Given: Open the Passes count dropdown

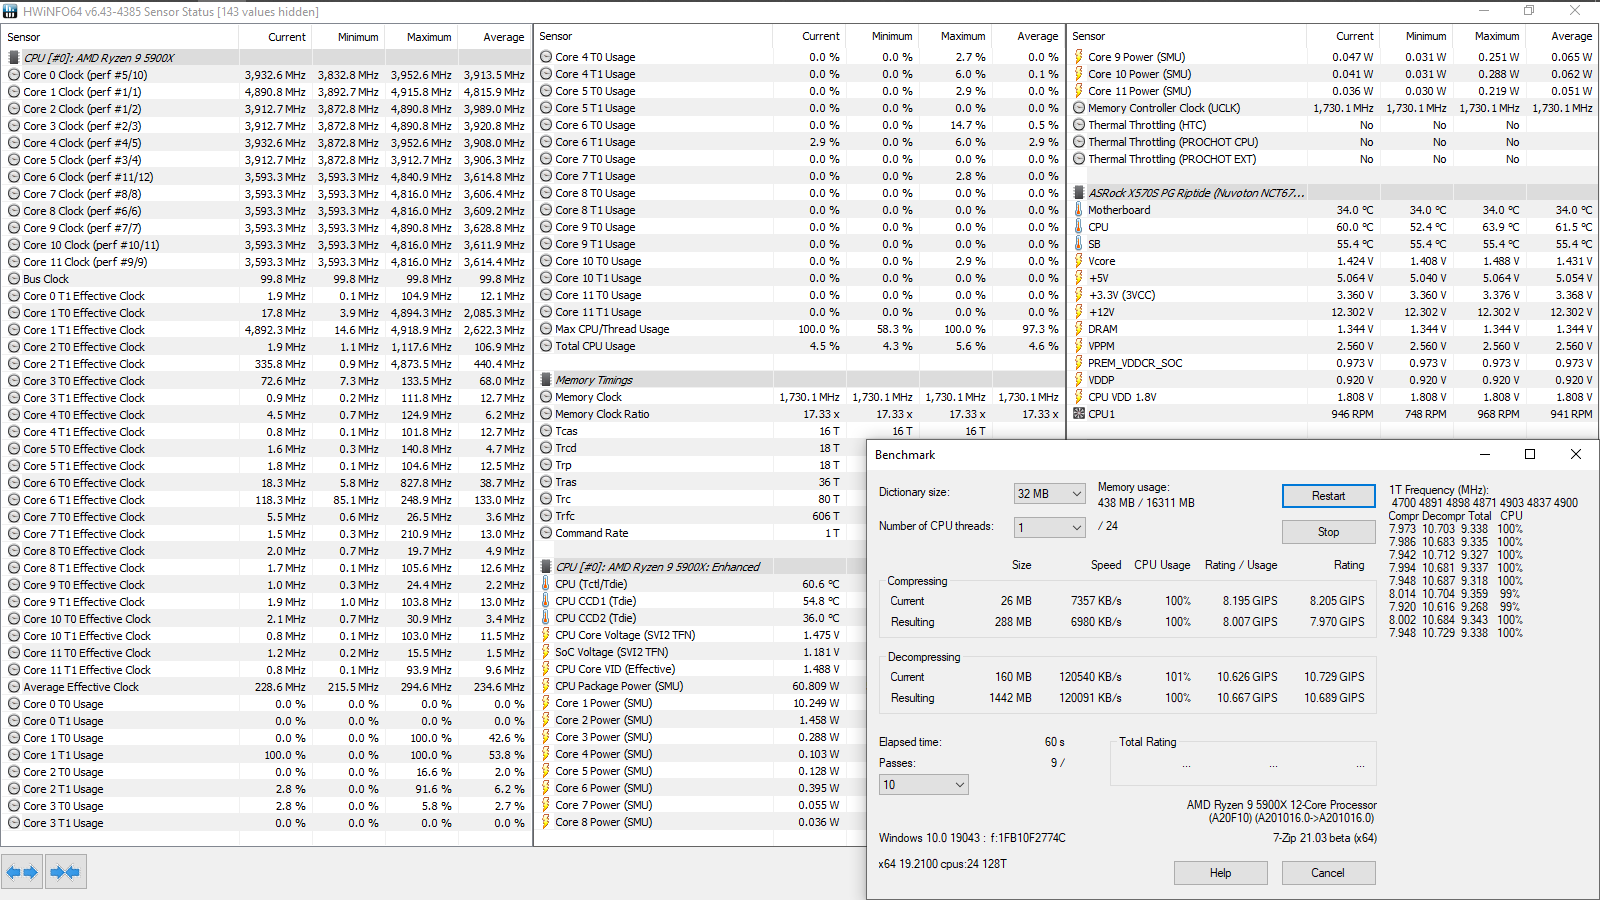Looking at the screenshot, I should click(x=924, y=785).
